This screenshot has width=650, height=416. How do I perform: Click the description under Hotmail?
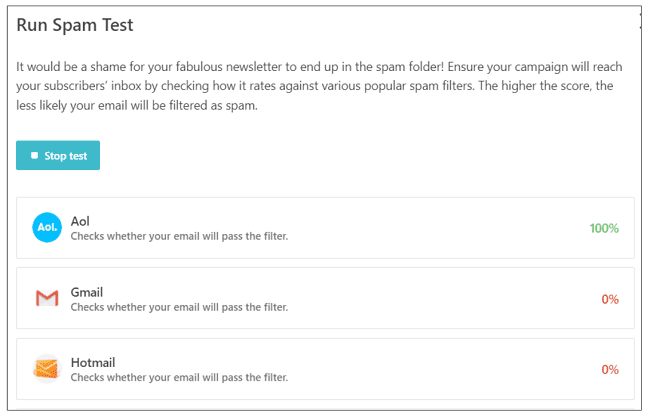(x=179, y=378)
